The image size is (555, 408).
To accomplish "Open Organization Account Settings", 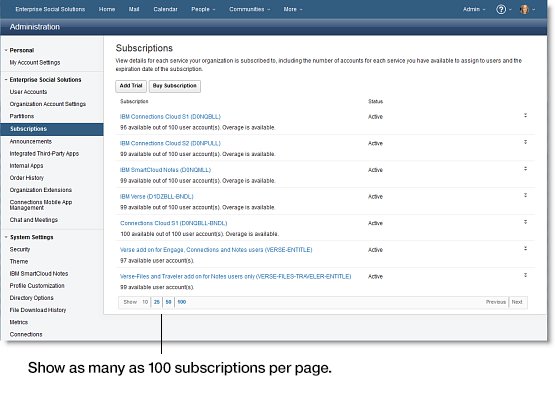I will tap(48, 104).
